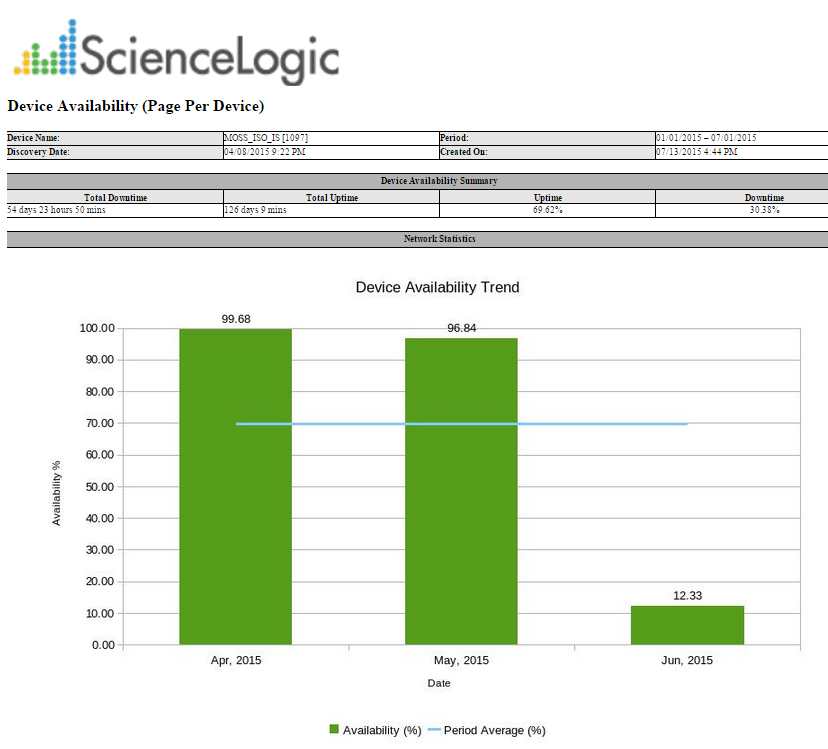This screenshot has width=828, height=749.
Task: Click the Device Availability Trend chart title
Action: 437,287
